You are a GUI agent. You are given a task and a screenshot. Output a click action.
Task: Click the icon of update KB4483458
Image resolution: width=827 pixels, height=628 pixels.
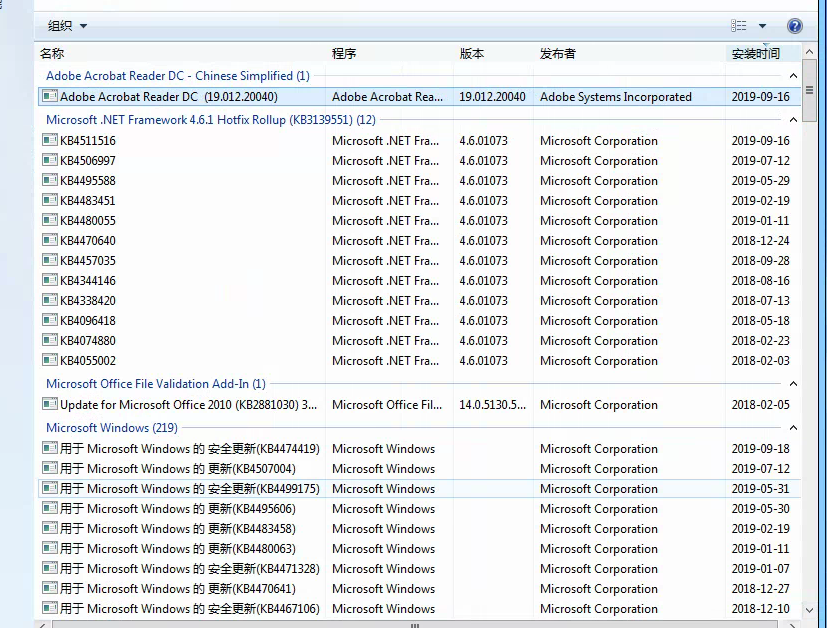click(50, 528)
